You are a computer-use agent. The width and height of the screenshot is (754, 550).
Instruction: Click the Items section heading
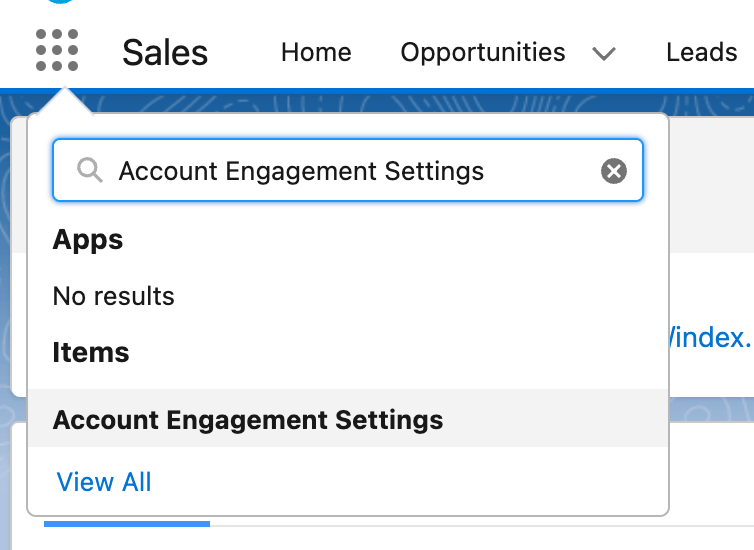(x=91, y=353)
